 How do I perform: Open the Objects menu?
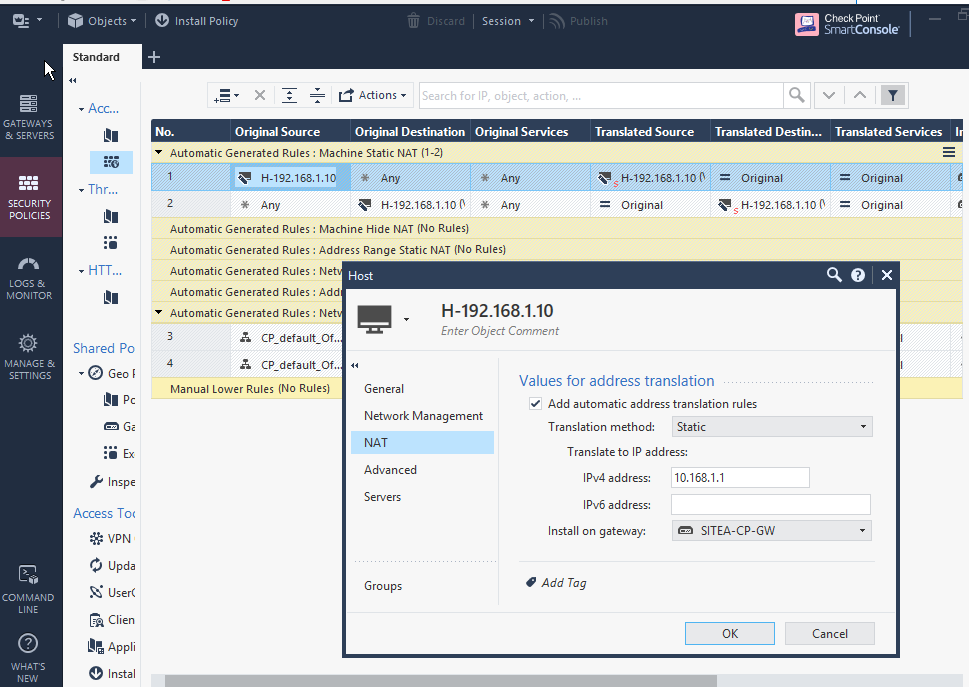[102, 21]
